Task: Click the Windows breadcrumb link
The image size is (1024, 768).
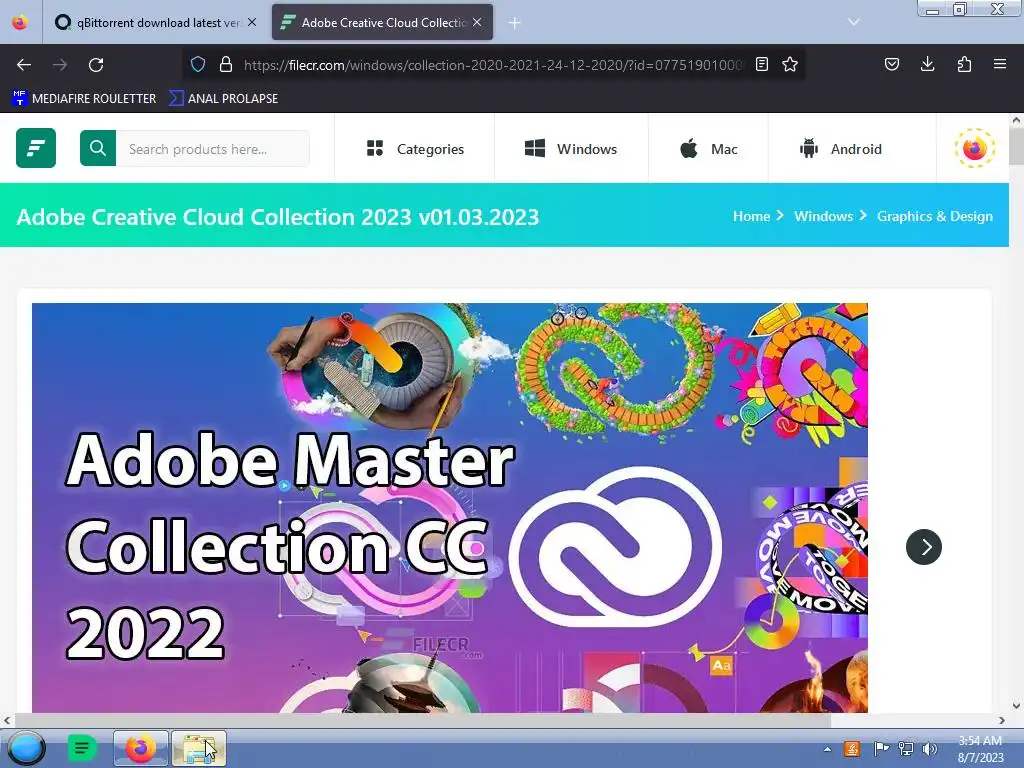Action: (824, 216)
